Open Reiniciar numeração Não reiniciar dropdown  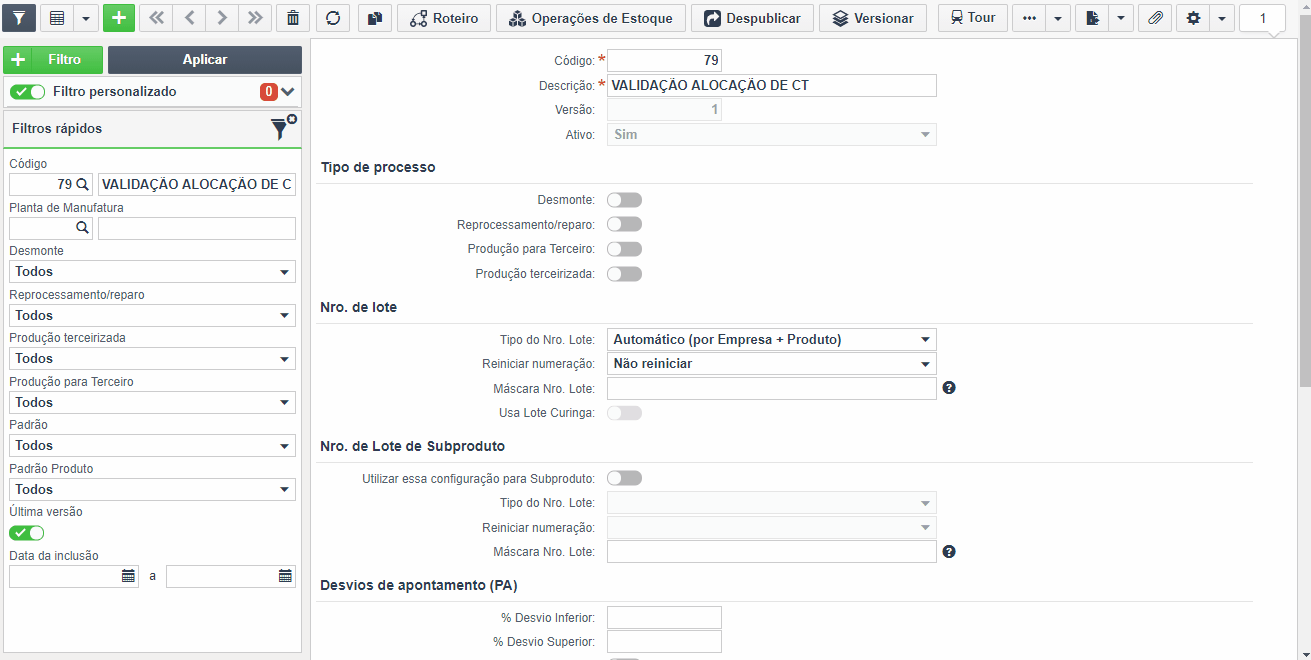pos(772,364)
